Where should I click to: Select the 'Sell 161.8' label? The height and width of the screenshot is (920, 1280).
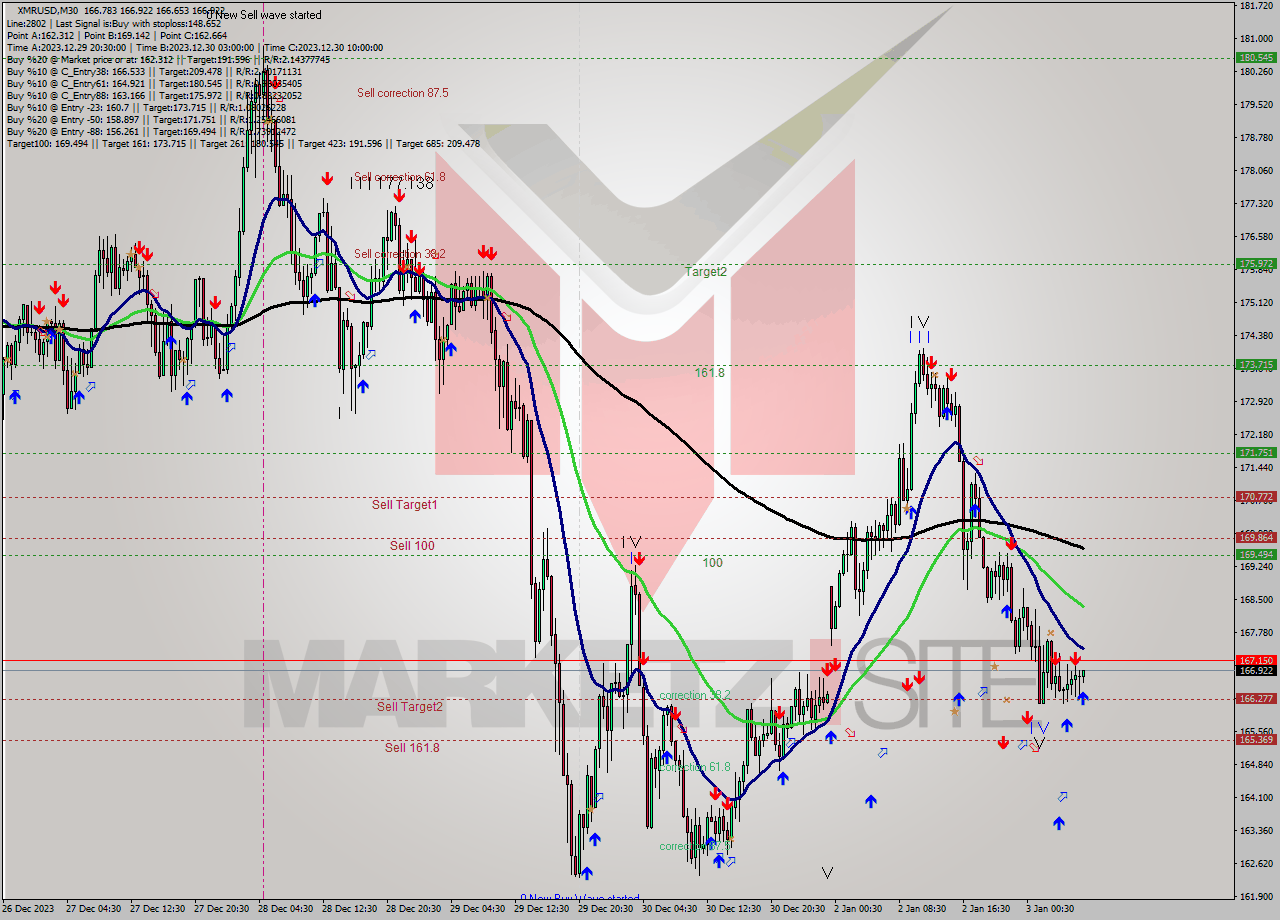click(x=412, y=747)
